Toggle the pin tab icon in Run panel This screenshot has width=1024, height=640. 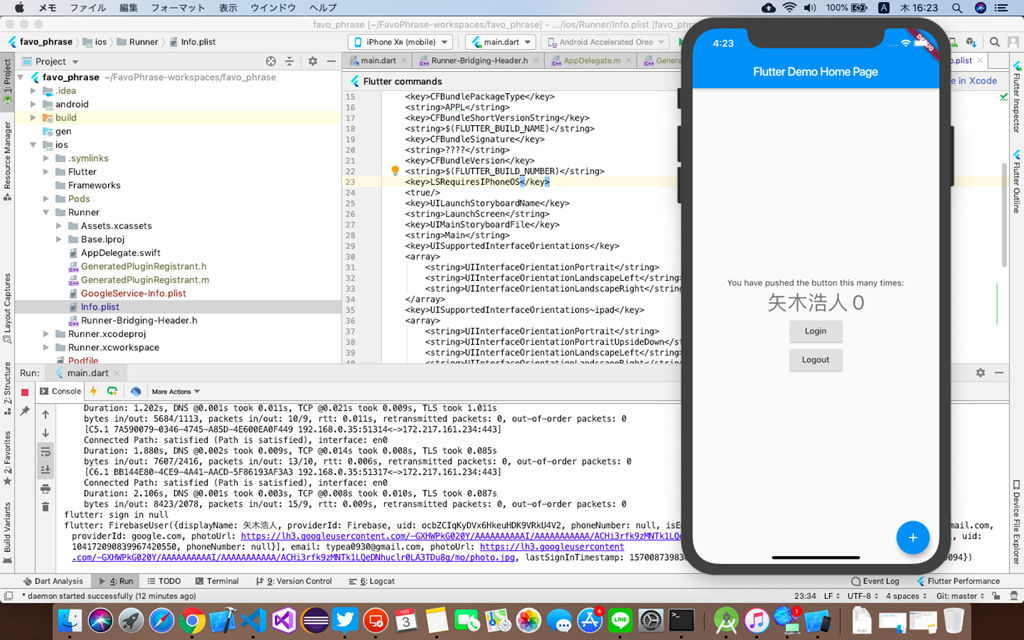coord(25,411)
